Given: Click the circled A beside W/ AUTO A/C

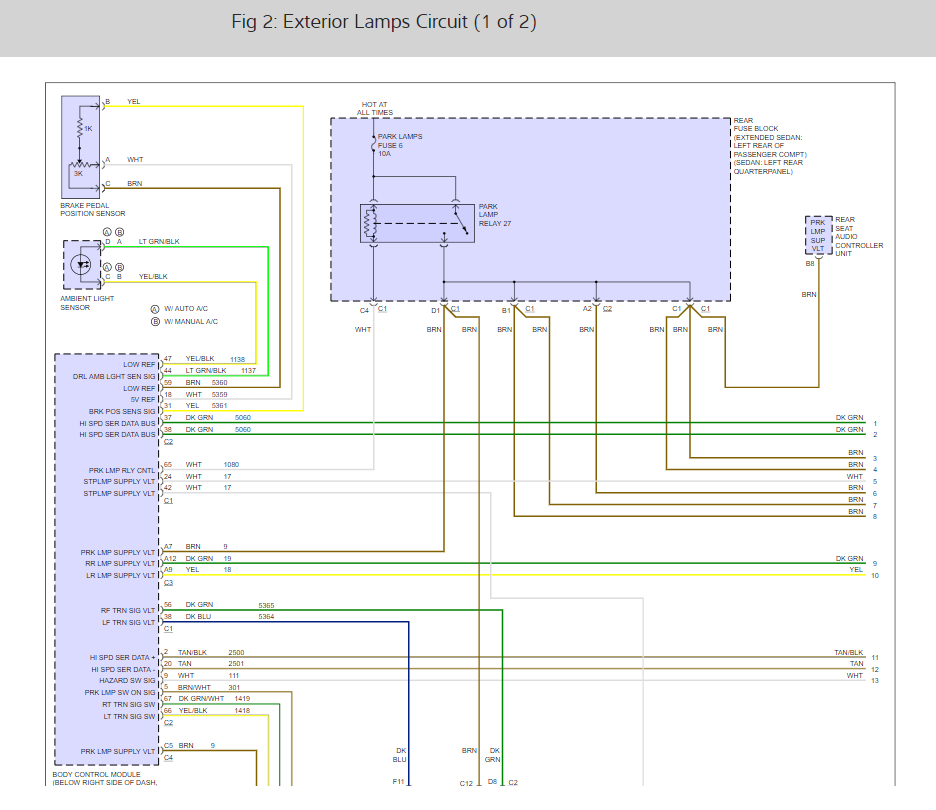Looking at the screenshot, I should point(155,309).
